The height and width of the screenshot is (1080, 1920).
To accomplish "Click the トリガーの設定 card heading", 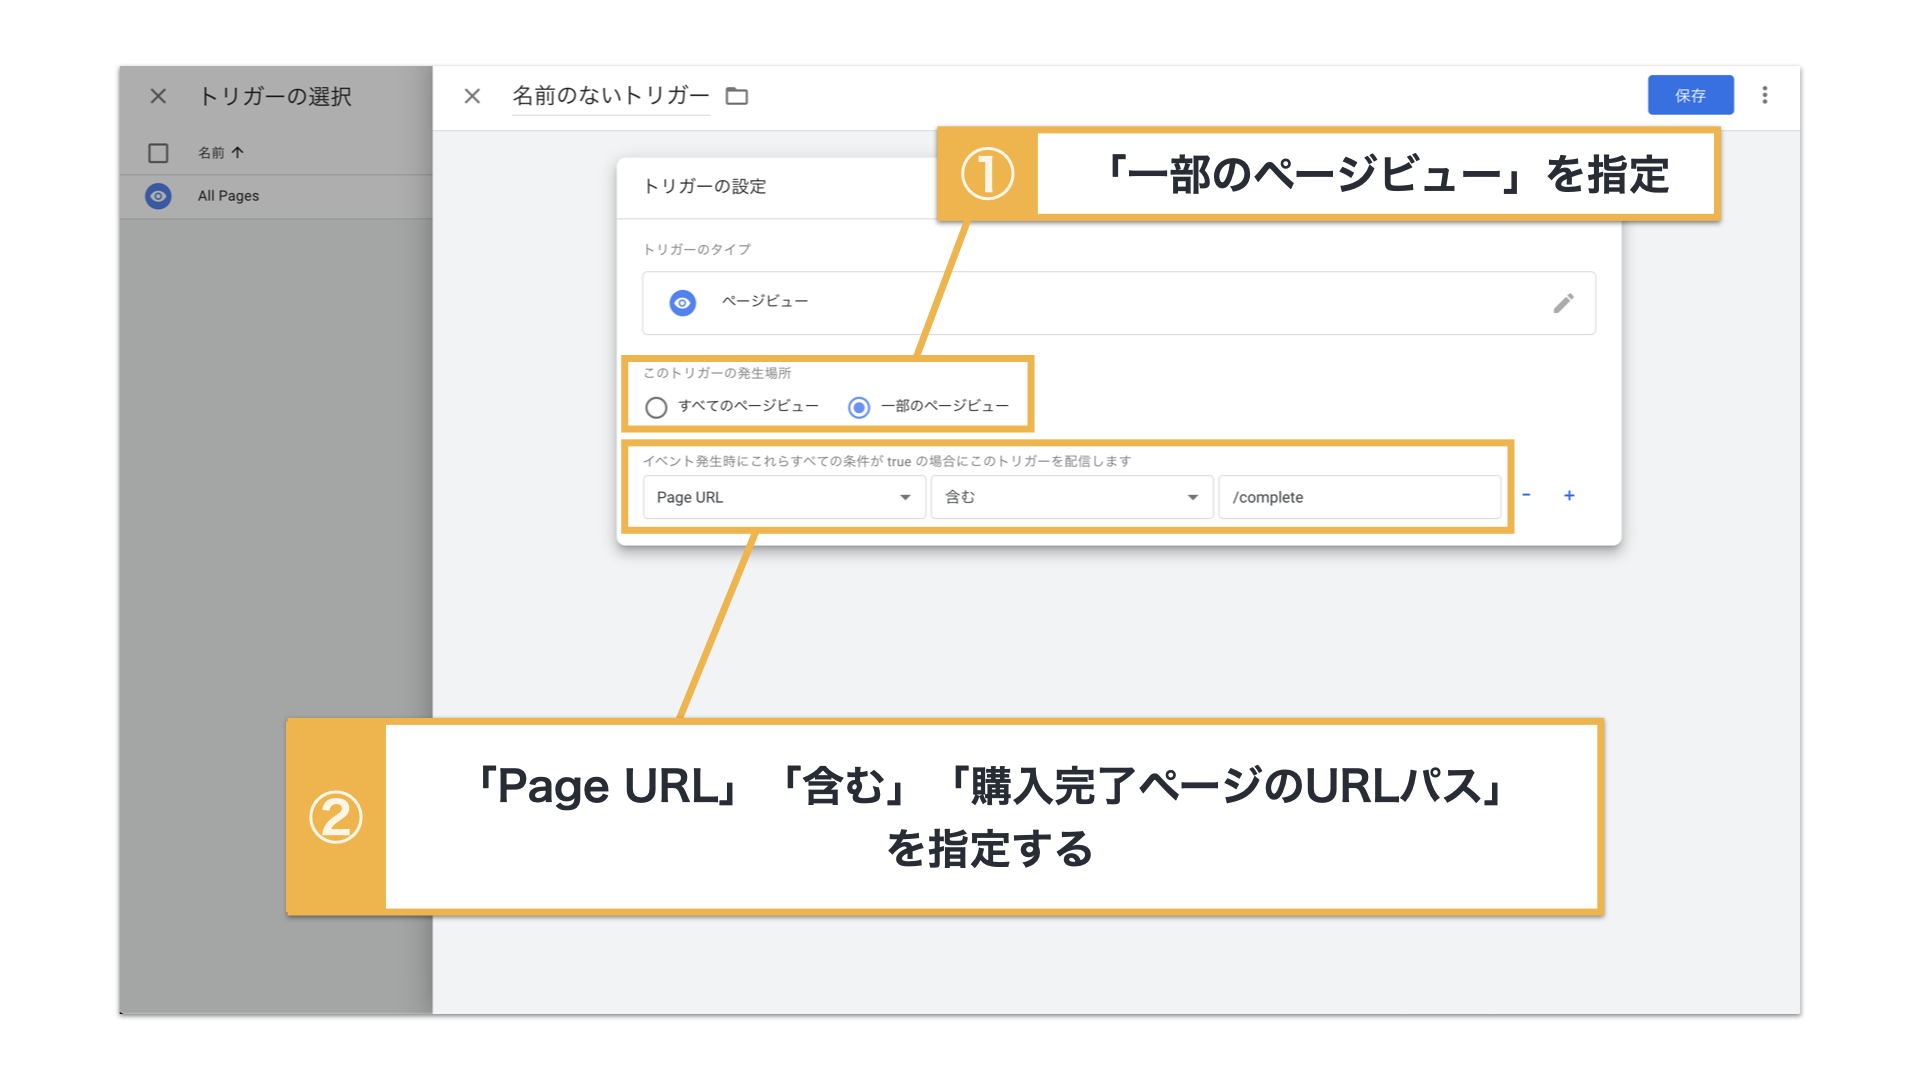I will coord(705,186).
